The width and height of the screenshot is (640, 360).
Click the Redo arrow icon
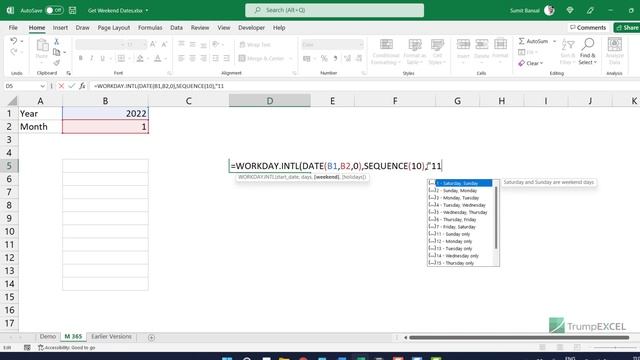(x=13, y=52)
